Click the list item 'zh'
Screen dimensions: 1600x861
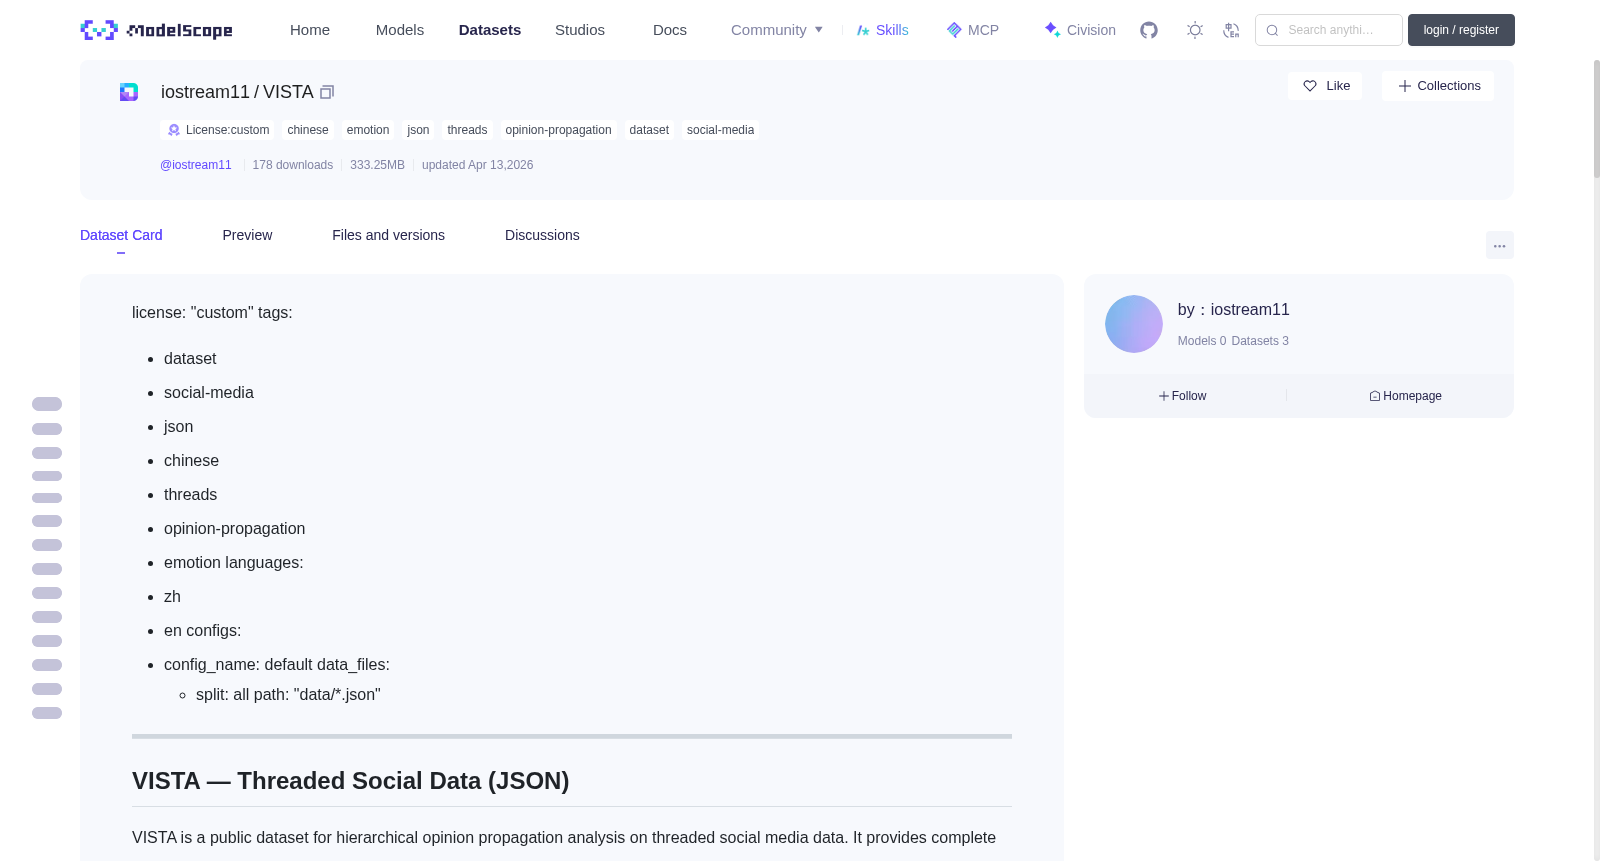172,597
